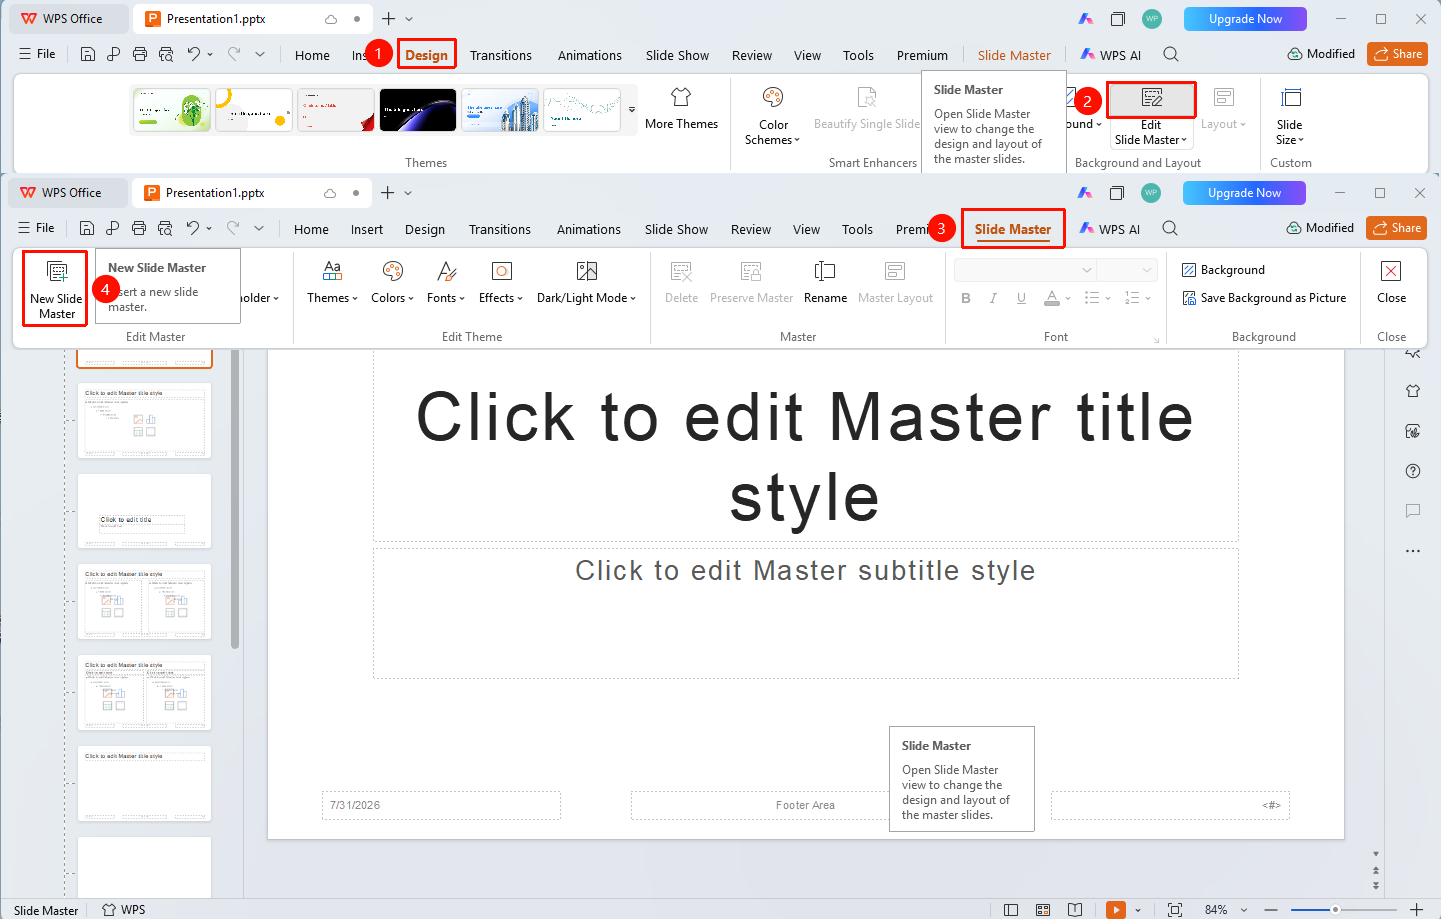This screenshot has height=919, width=1441.
Task: Select Design tab in upper window
Action: click(x=426, y=55)
